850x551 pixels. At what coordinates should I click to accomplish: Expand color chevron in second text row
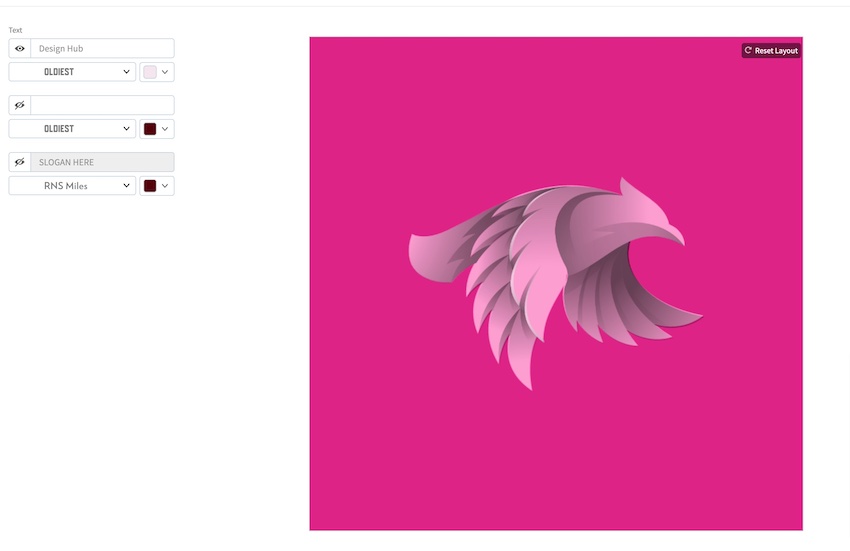pyautogui.click(x=165, y=129)
